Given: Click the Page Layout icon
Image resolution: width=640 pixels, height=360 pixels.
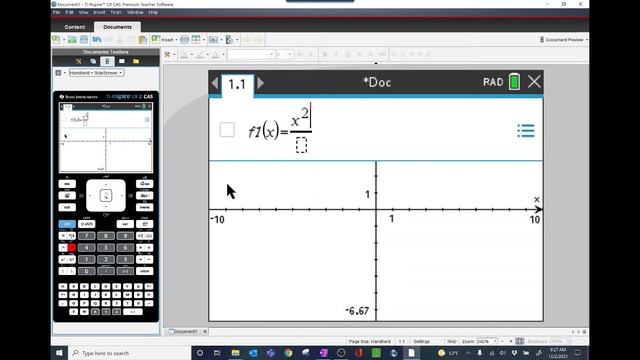Looking at the screenshot, I should pyautogui.click(x=196, y=40).
